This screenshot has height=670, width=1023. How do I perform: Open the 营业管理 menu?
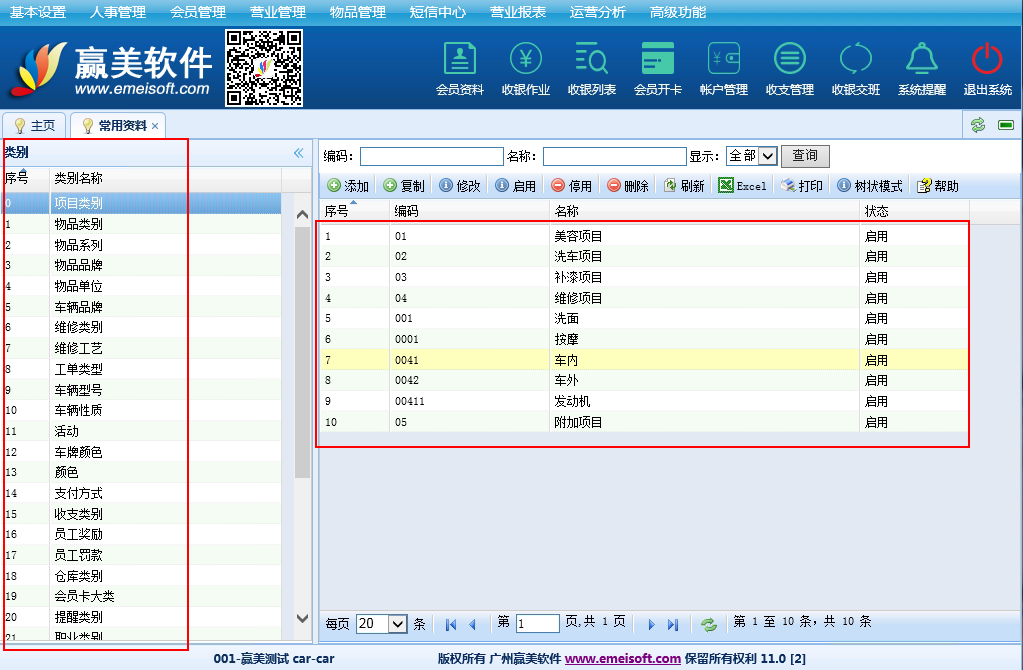point(277,12)
